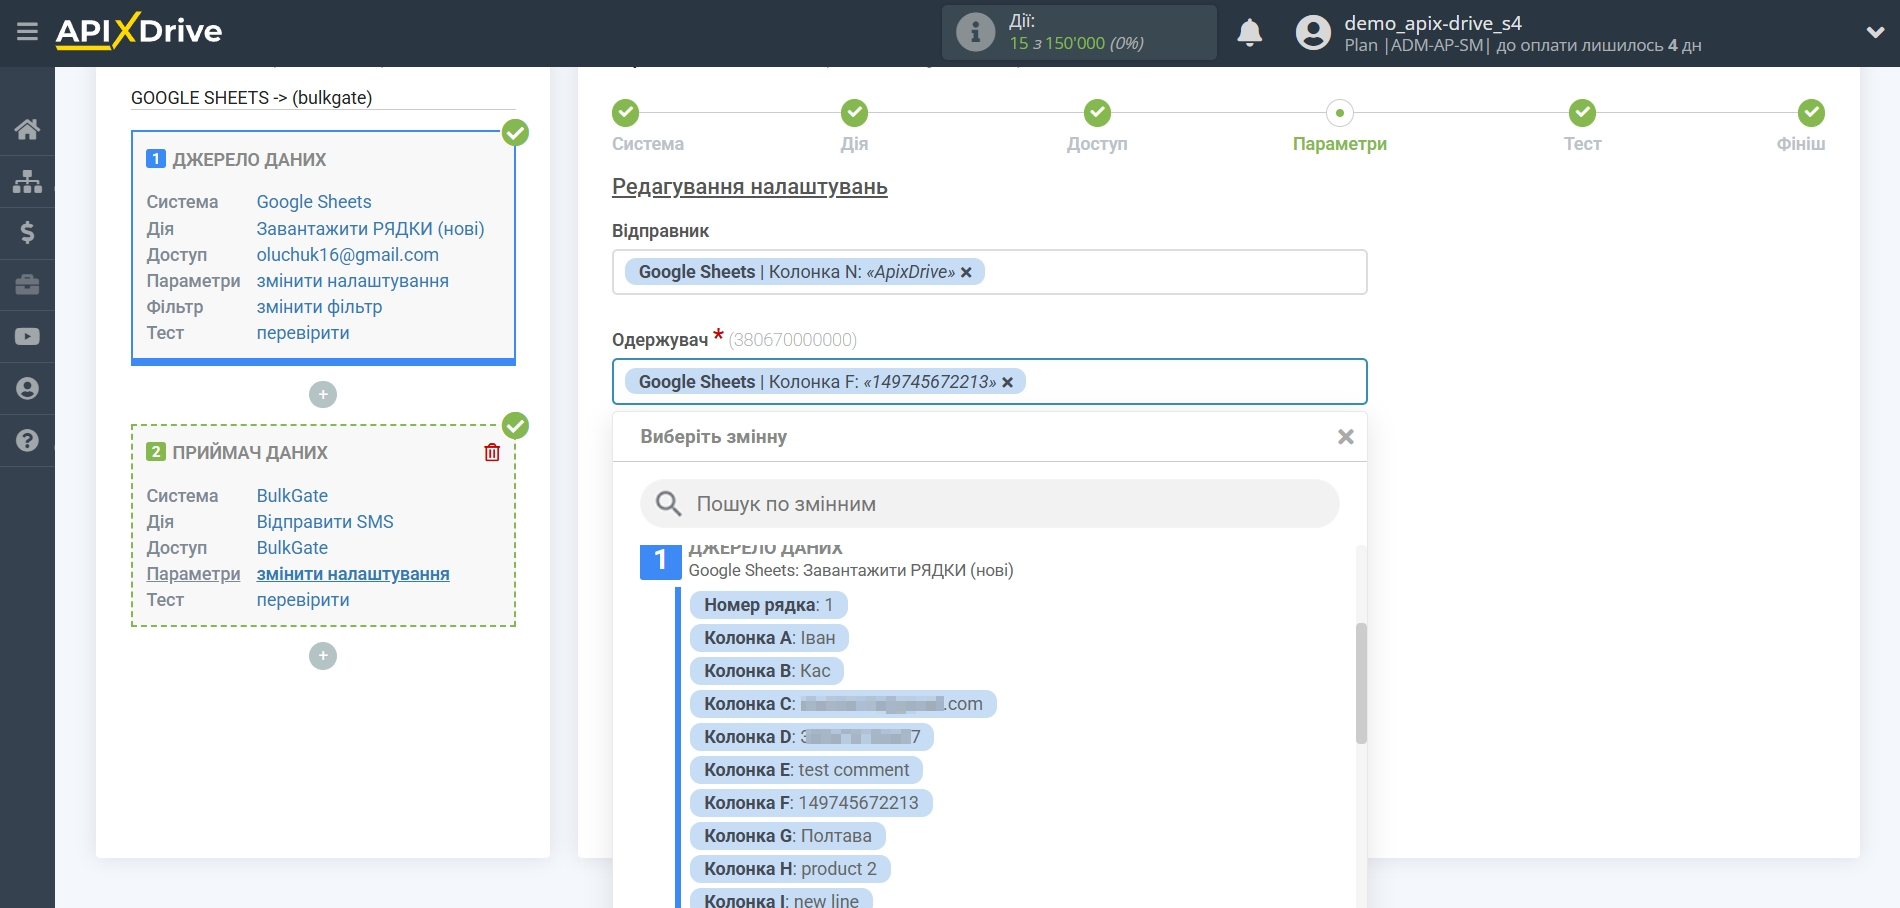Add step below the data source block

(323, 395)
